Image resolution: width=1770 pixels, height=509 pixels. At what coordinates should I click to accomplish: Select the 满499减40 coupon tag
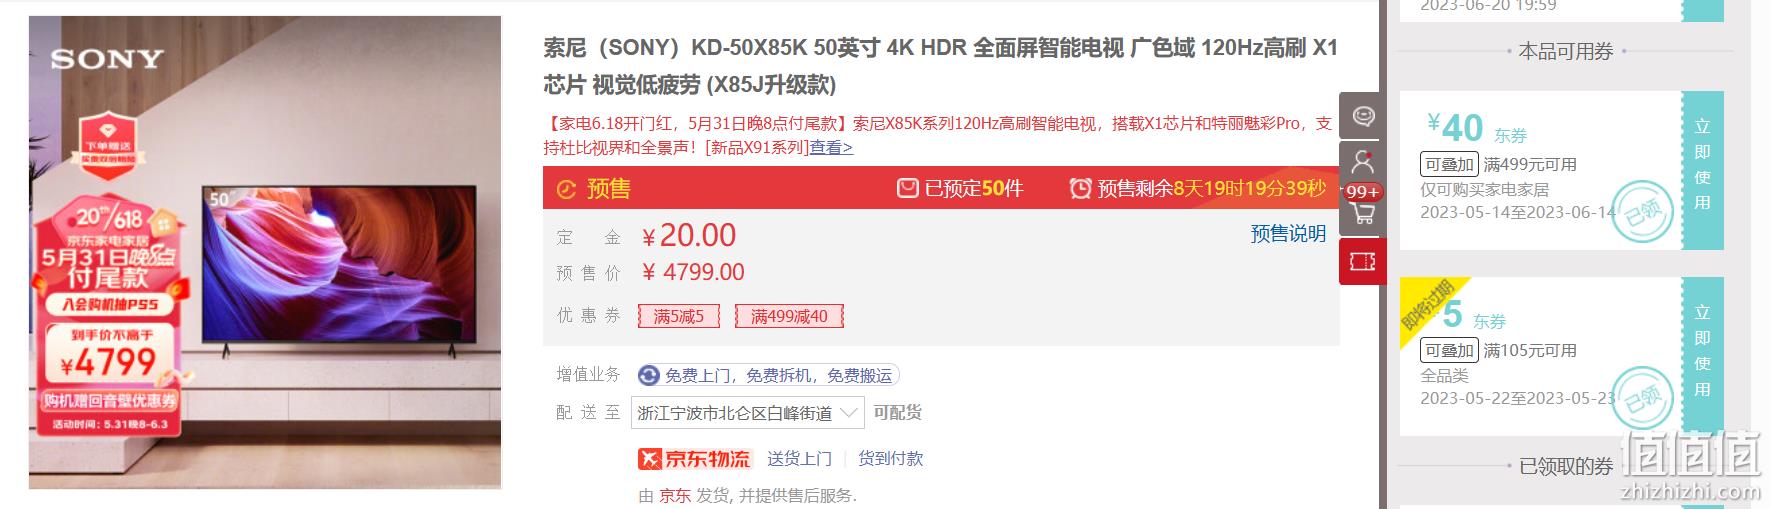[x=789, y=316]
